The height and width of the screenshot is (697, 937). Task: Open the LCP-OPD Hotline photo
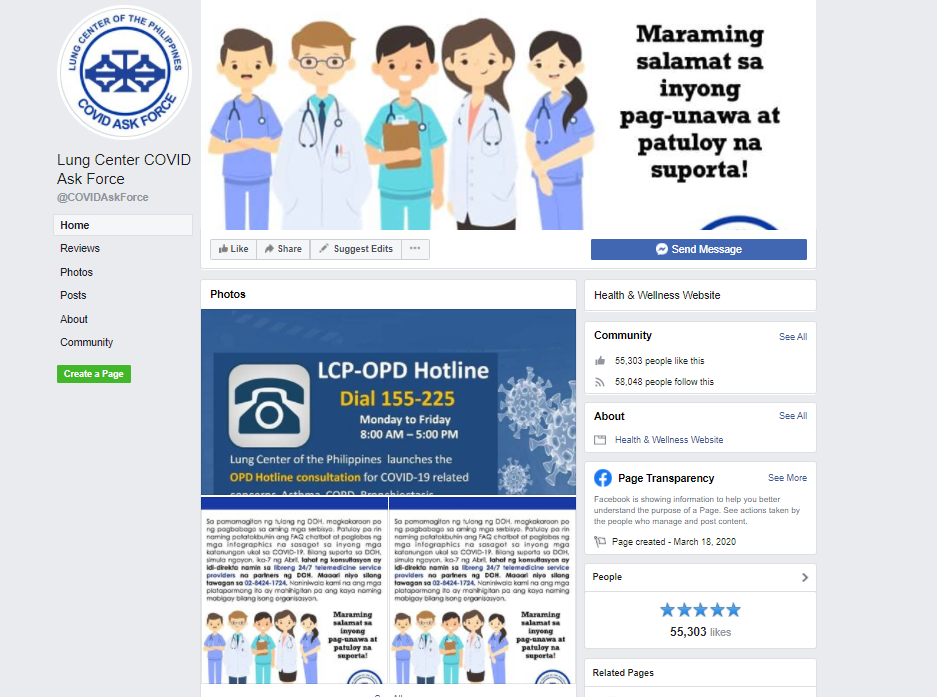388,402
